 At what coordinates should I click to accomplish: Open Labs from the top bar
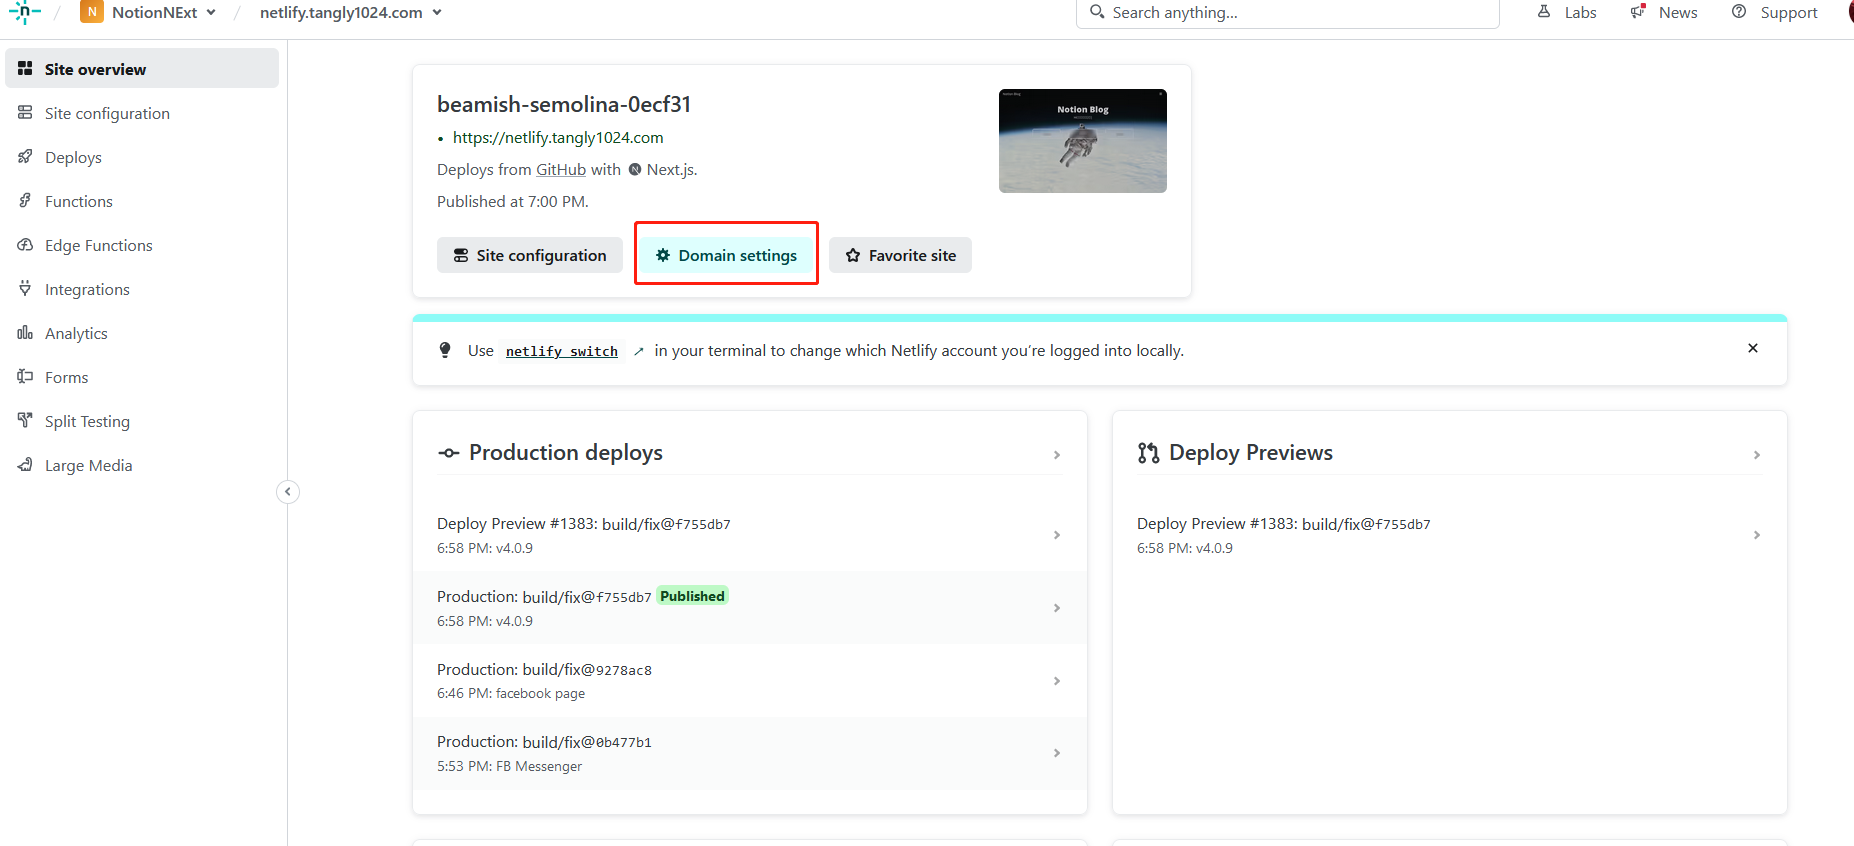click(1567, 12)
